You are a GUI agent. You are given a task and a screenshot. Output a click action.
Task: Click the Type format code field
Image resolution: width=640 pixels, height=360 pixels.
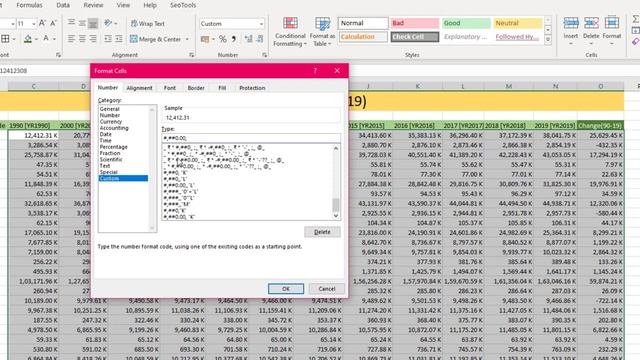click(251, 138)
